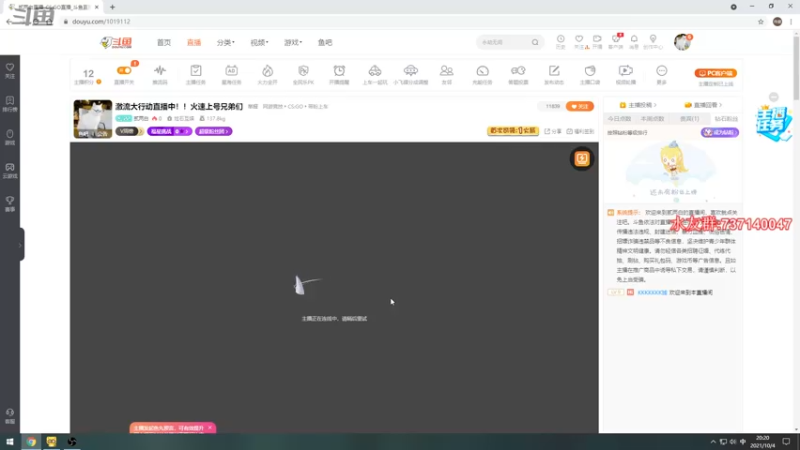Open the 更多 three-dots more icon
Screen dimensions: 800x450
coord(662,70)
